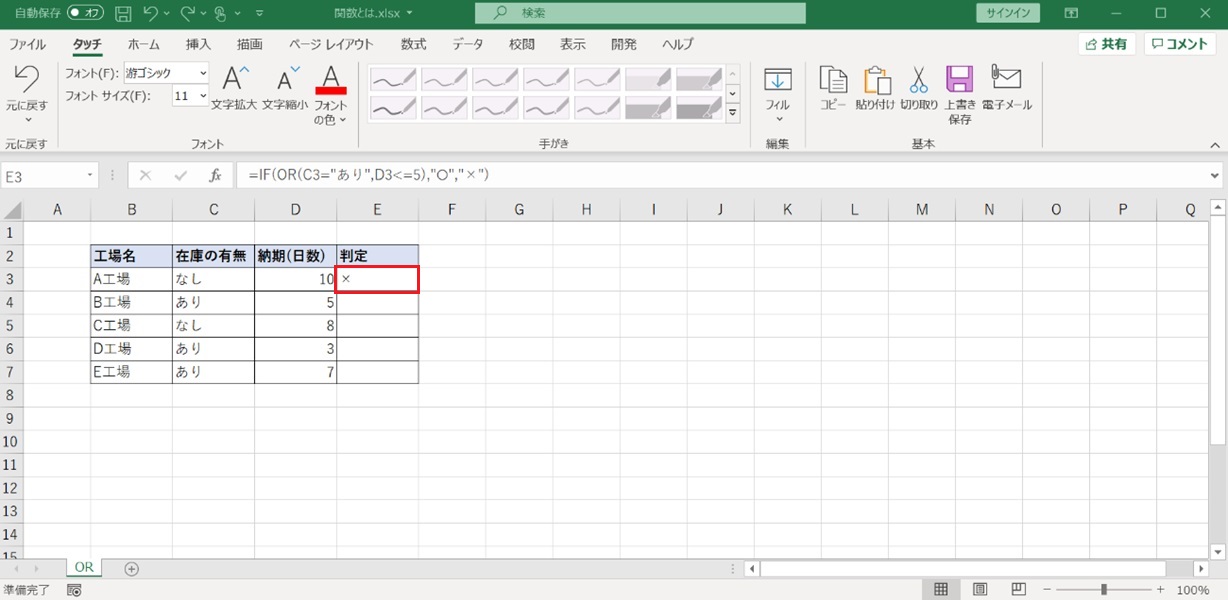Open the font name dropdown 游ゴシック
The image size is (1228, 604).
click(x=203, y=73)
